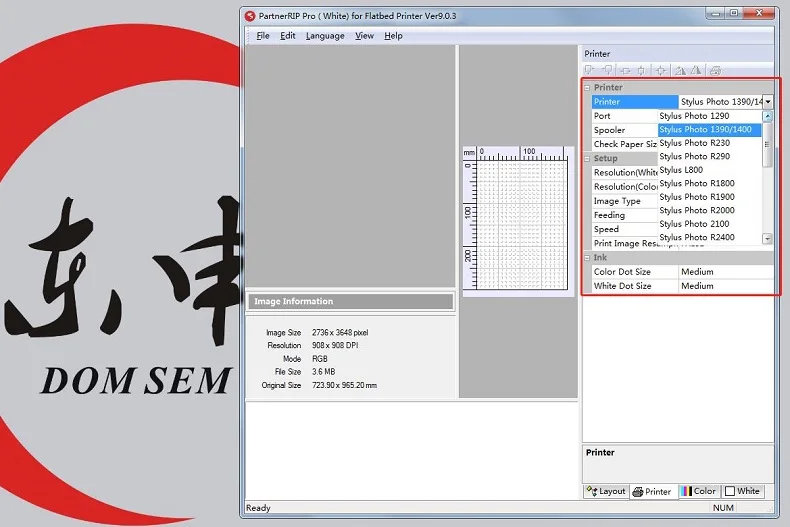
Task: Select the Resolution(White) property row
Action: (x=625, y=173)
